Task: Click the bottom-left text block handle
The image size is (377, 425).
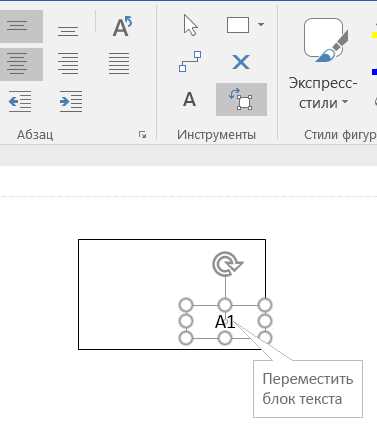Action: [x=186, y=338]
